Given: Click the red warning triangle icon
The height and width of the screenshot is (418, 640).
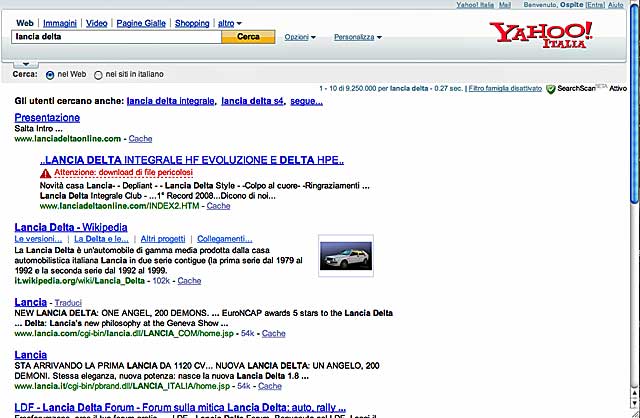Looking at the screenshot, I should pyautogui.click(x=45, y=173).
